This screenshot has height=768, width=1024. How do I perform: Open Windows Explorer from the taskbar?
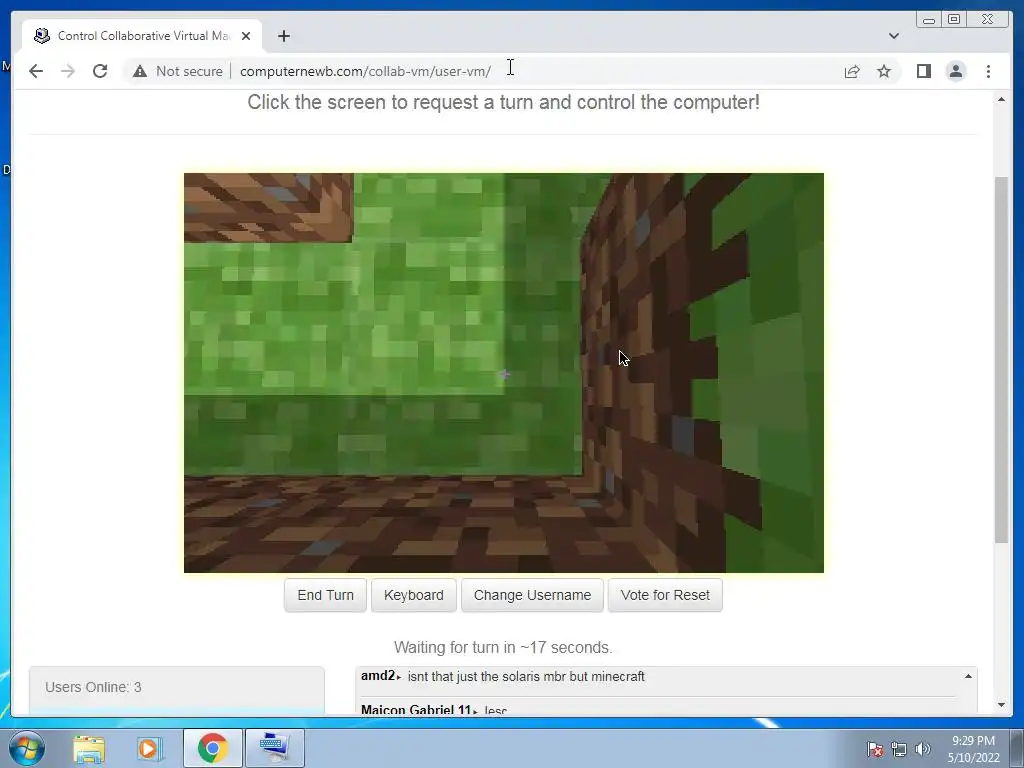click(89, 748)
